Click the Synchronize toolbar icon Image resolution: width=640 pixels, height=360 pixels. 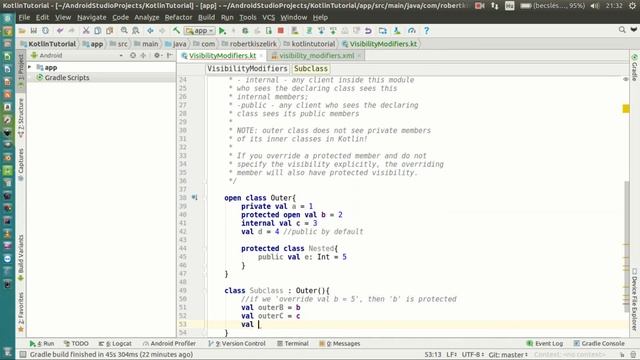coord(45,31)
